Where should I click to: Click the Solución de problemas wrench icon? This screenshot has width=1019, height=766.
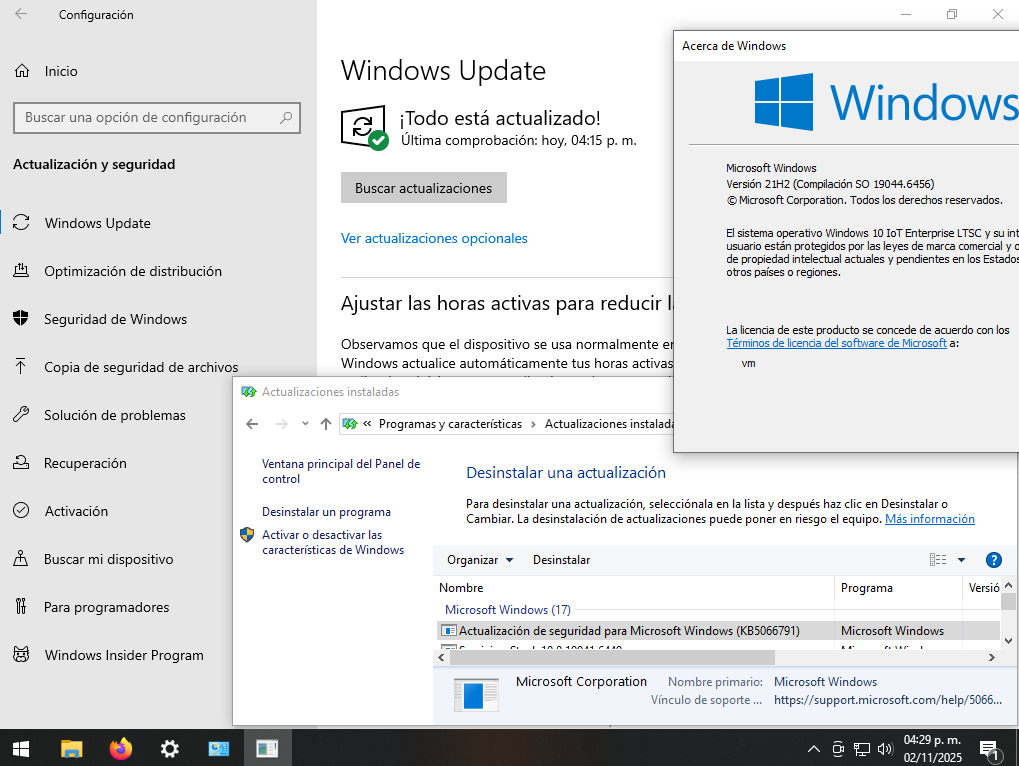[x=21, y=415]
